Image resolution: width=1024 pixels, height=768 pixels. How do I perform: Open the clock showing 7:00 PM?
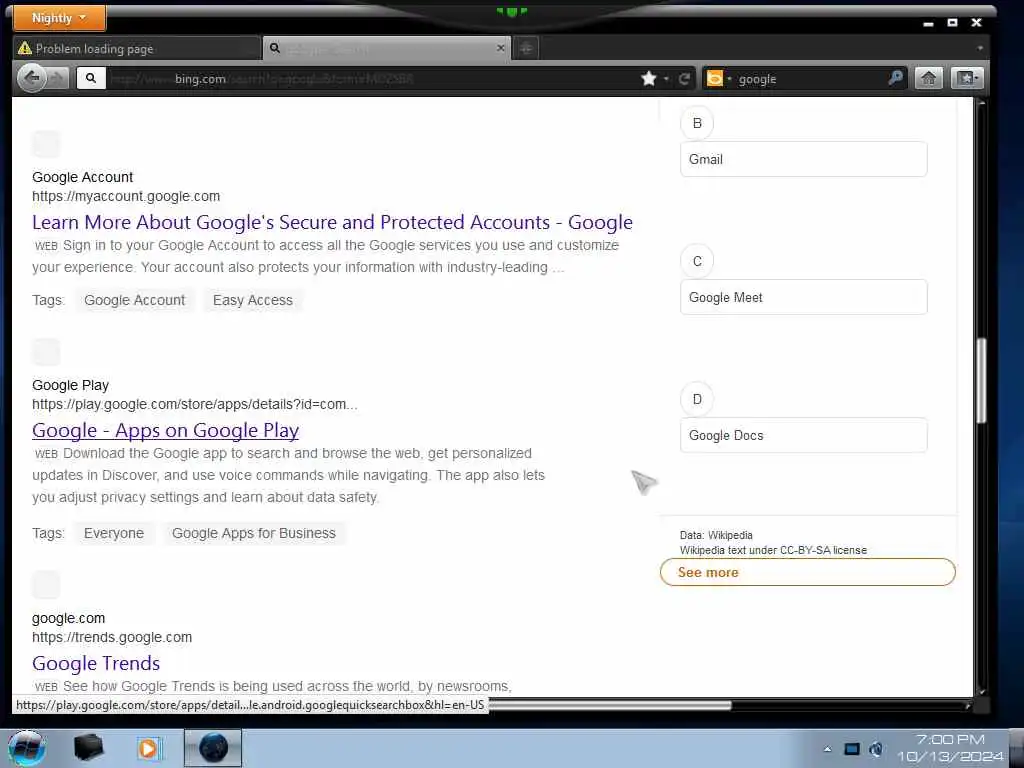(x=950, y=748)
